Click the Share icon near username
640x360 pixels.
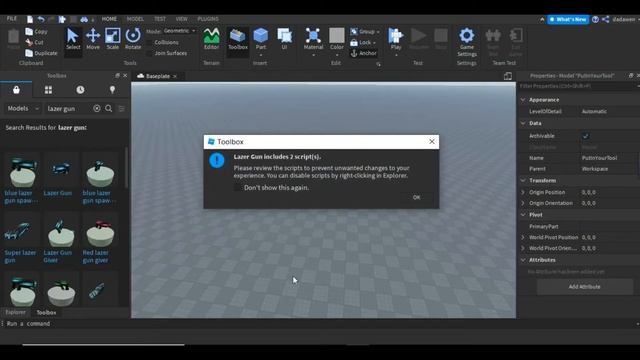[x=606, y=20]
